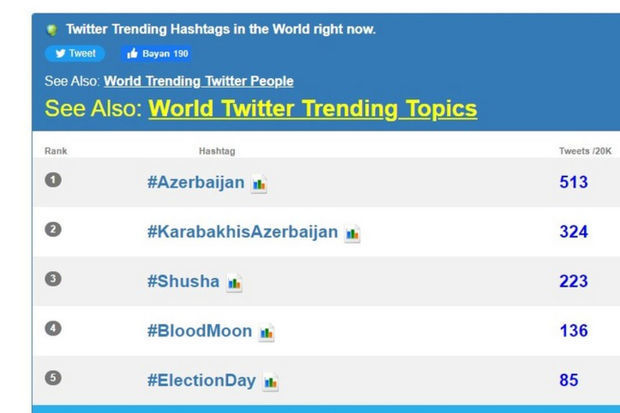Image resolution: width=620 pixels, height=413 pixels.
Task: Open World Twitter Trending Topics link
Action: tap(312, 108)
